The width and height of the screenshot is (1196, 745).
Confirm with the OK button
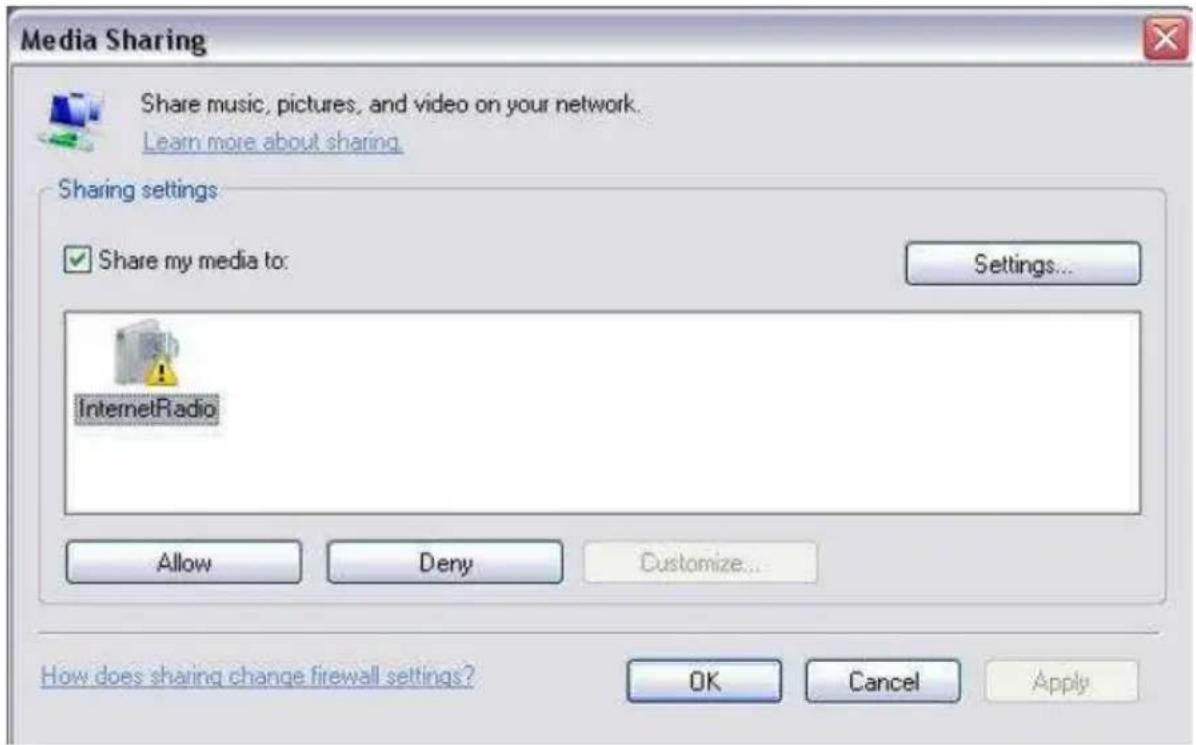(x=704, y=681)
